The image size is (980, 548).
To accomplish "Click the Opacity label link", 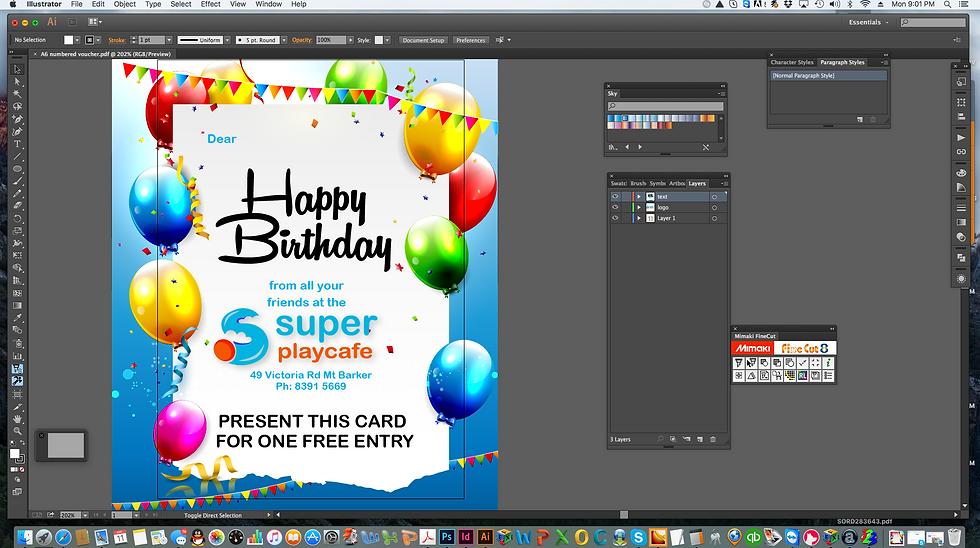I will tap(302, 40).
